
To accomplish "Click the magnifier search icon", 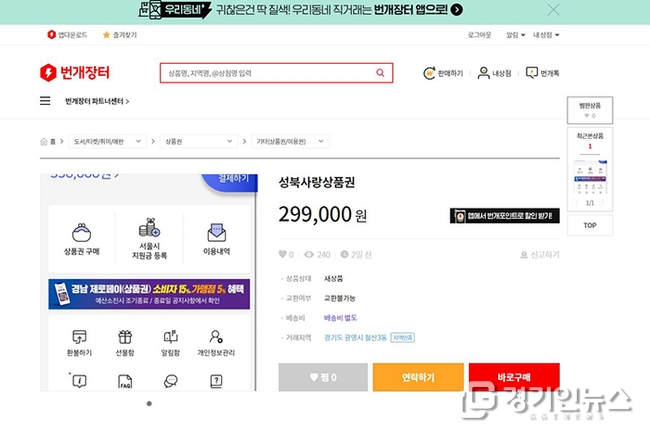I will 380,73.
